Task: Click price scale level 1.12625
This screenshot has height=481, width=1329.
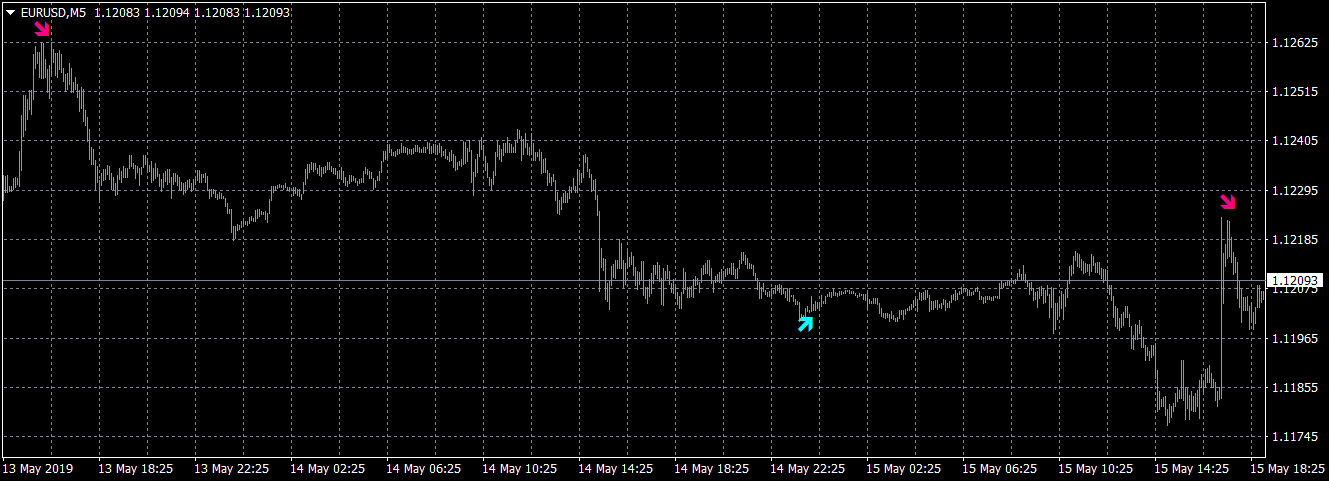Action: (x=1293, y=43)
